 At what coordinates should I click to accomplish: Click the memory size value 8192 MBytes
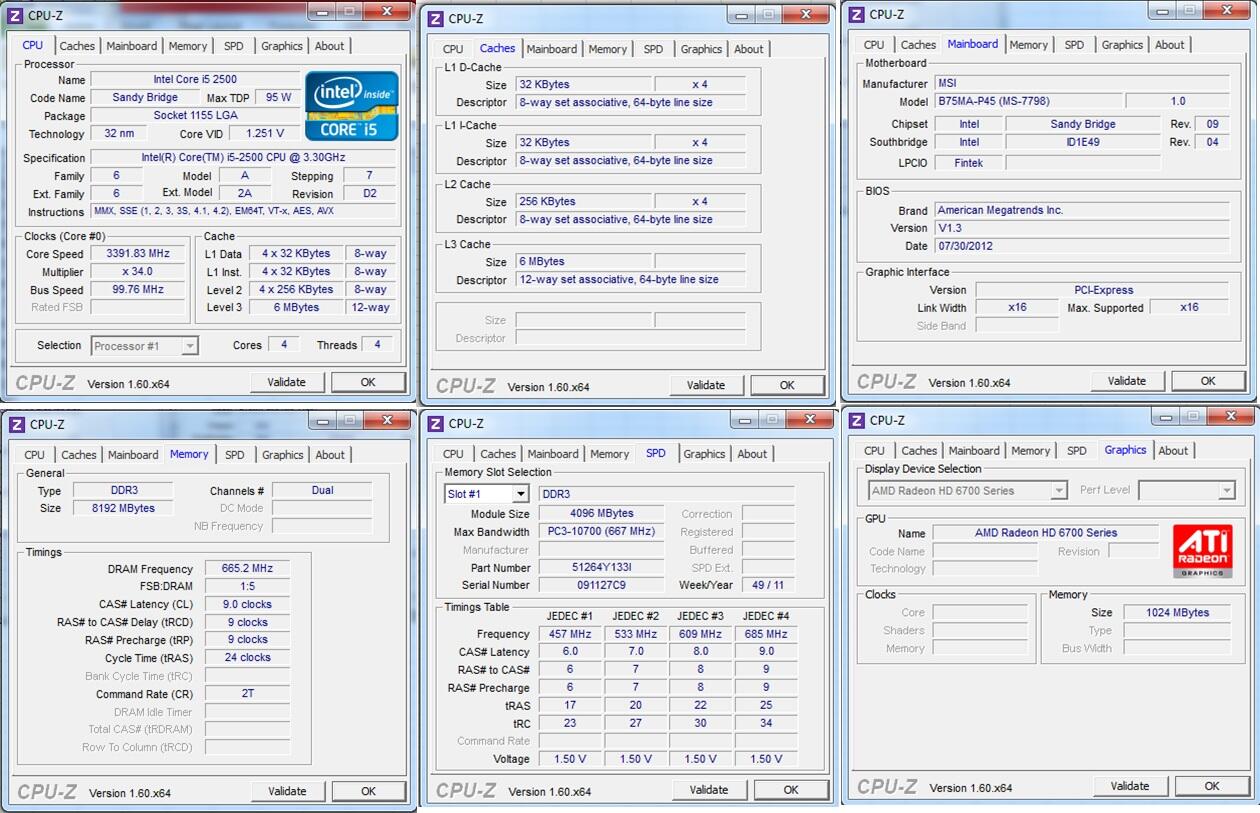pos(125,509)
